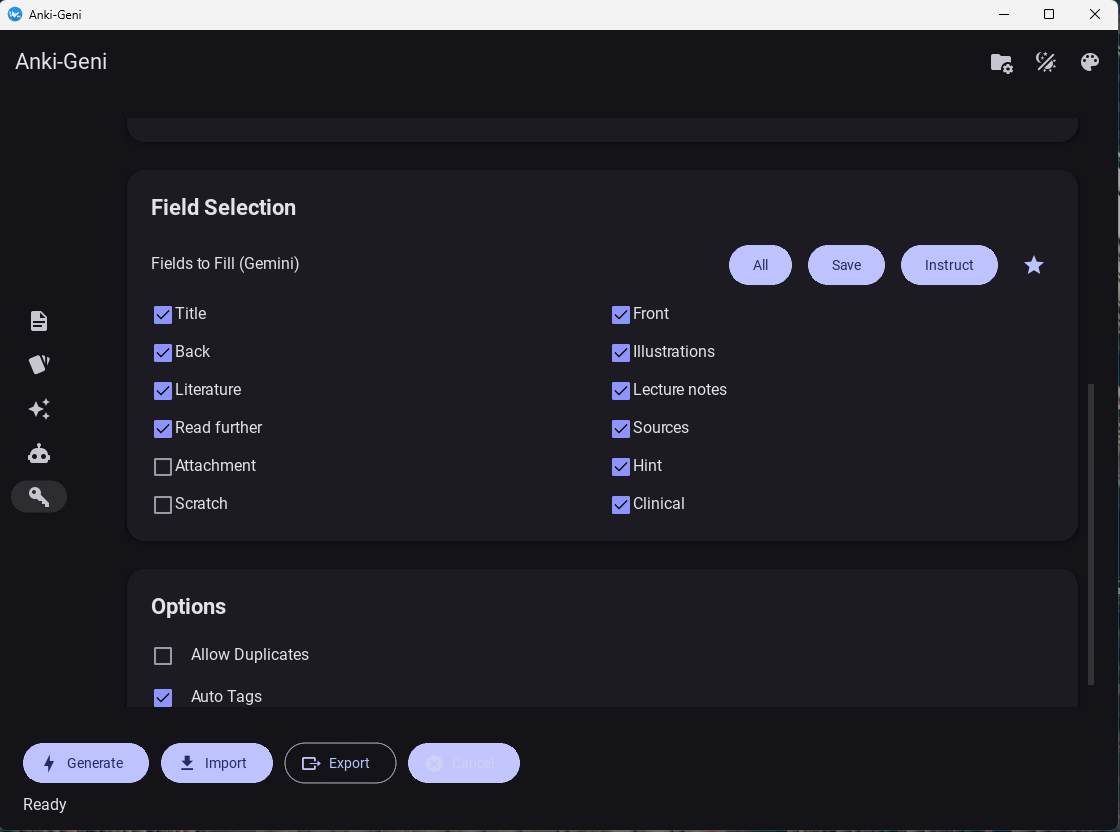Select the sparkles icon in sidebar
The height and width of the screenshot is (832, 1120).
(x=39, y=409)
